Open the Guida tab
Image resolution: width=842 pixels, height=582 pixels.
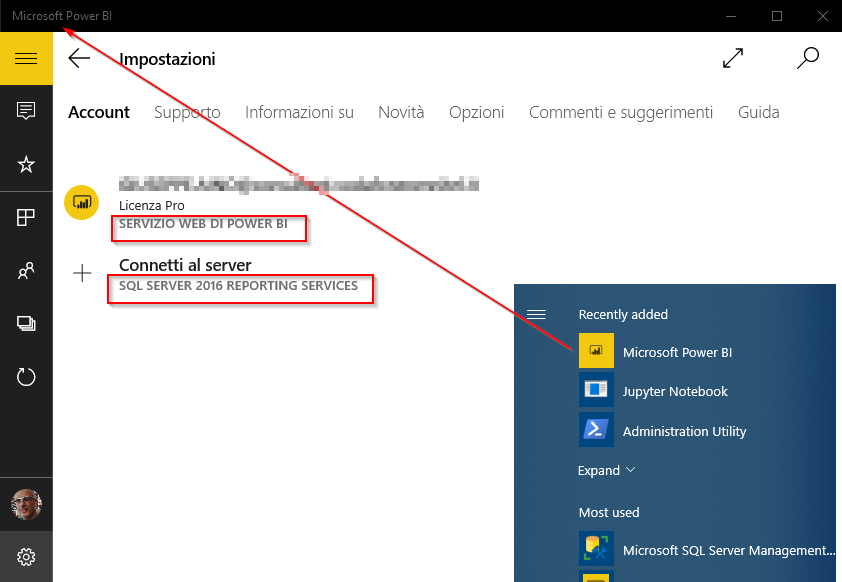click(x=758, y=112)
